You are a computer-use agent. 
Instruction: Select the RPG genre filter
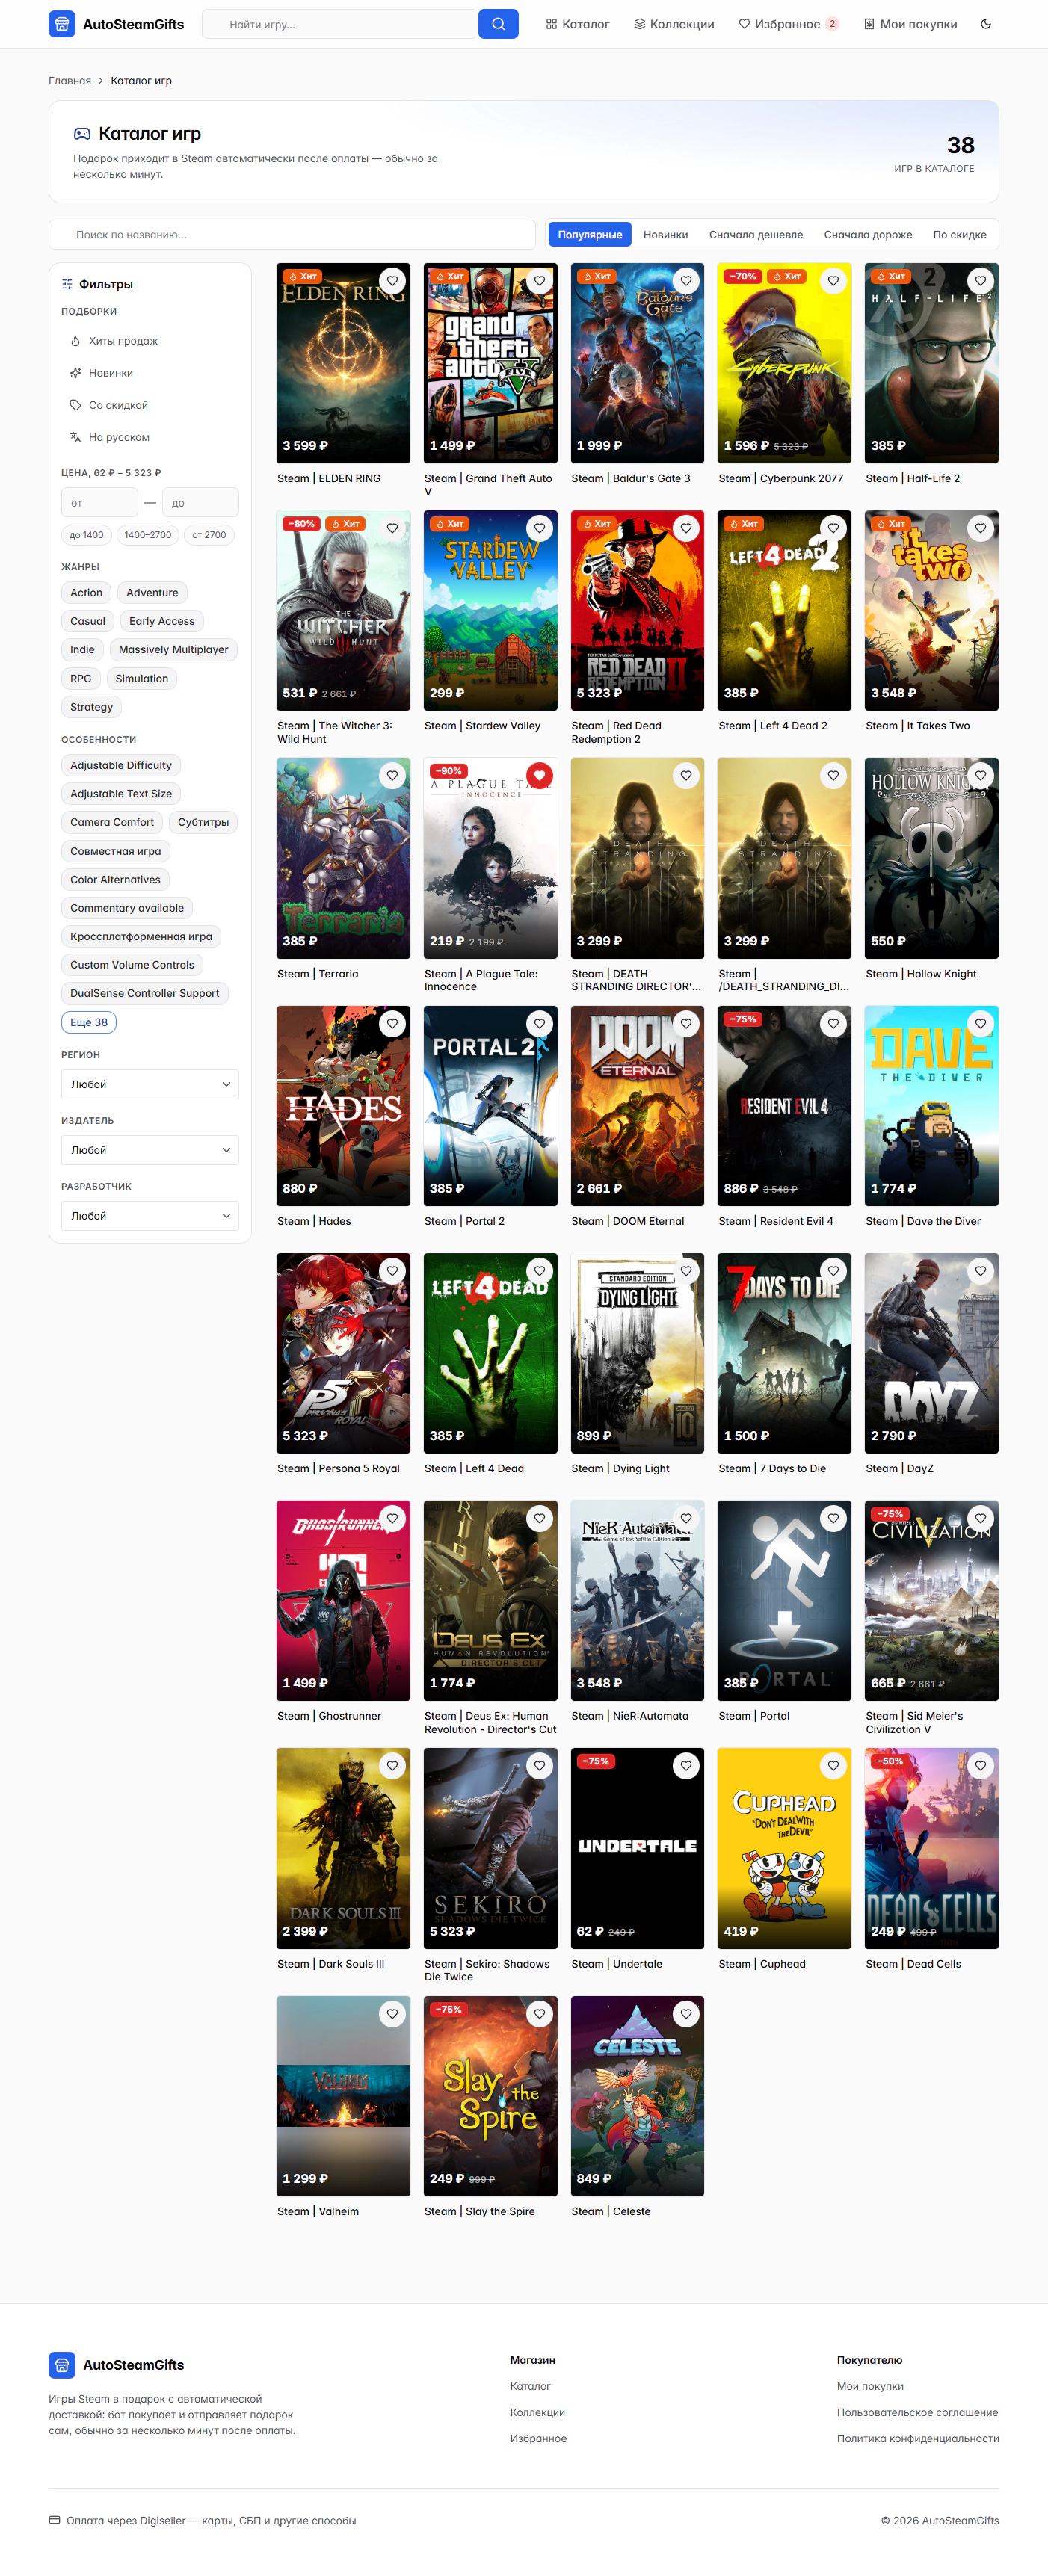point(81,678)
